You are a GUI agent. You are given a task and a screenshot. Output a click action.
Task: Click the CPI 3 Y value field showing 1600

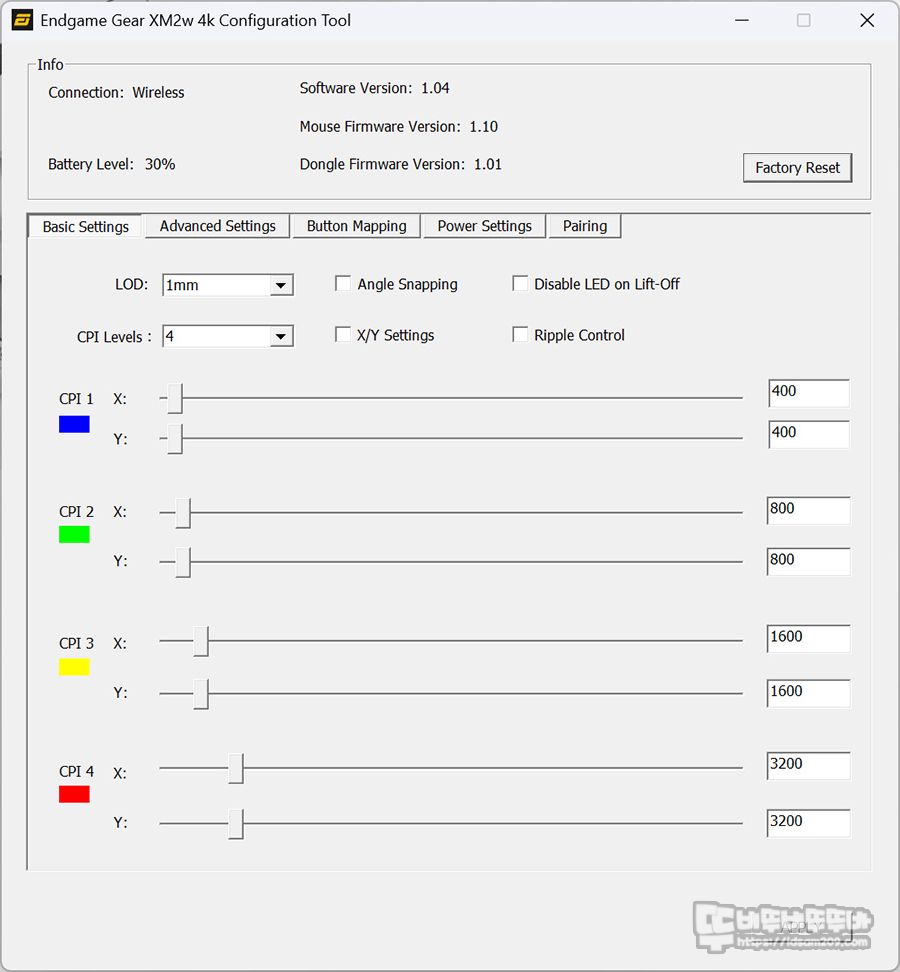coord(808,693)
